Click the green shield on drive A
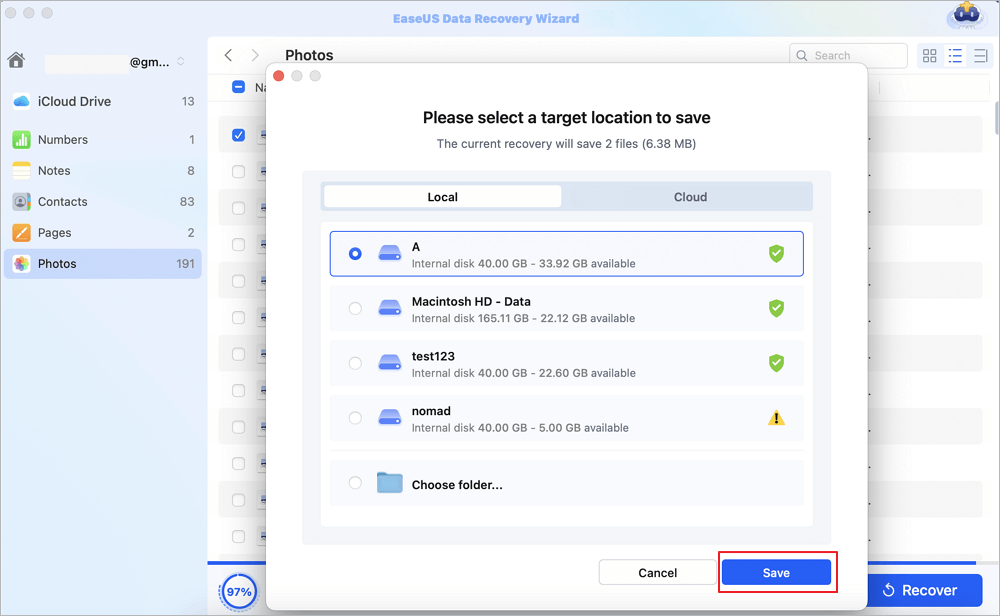Screen dimensions: 1000x616 (776, 254)
